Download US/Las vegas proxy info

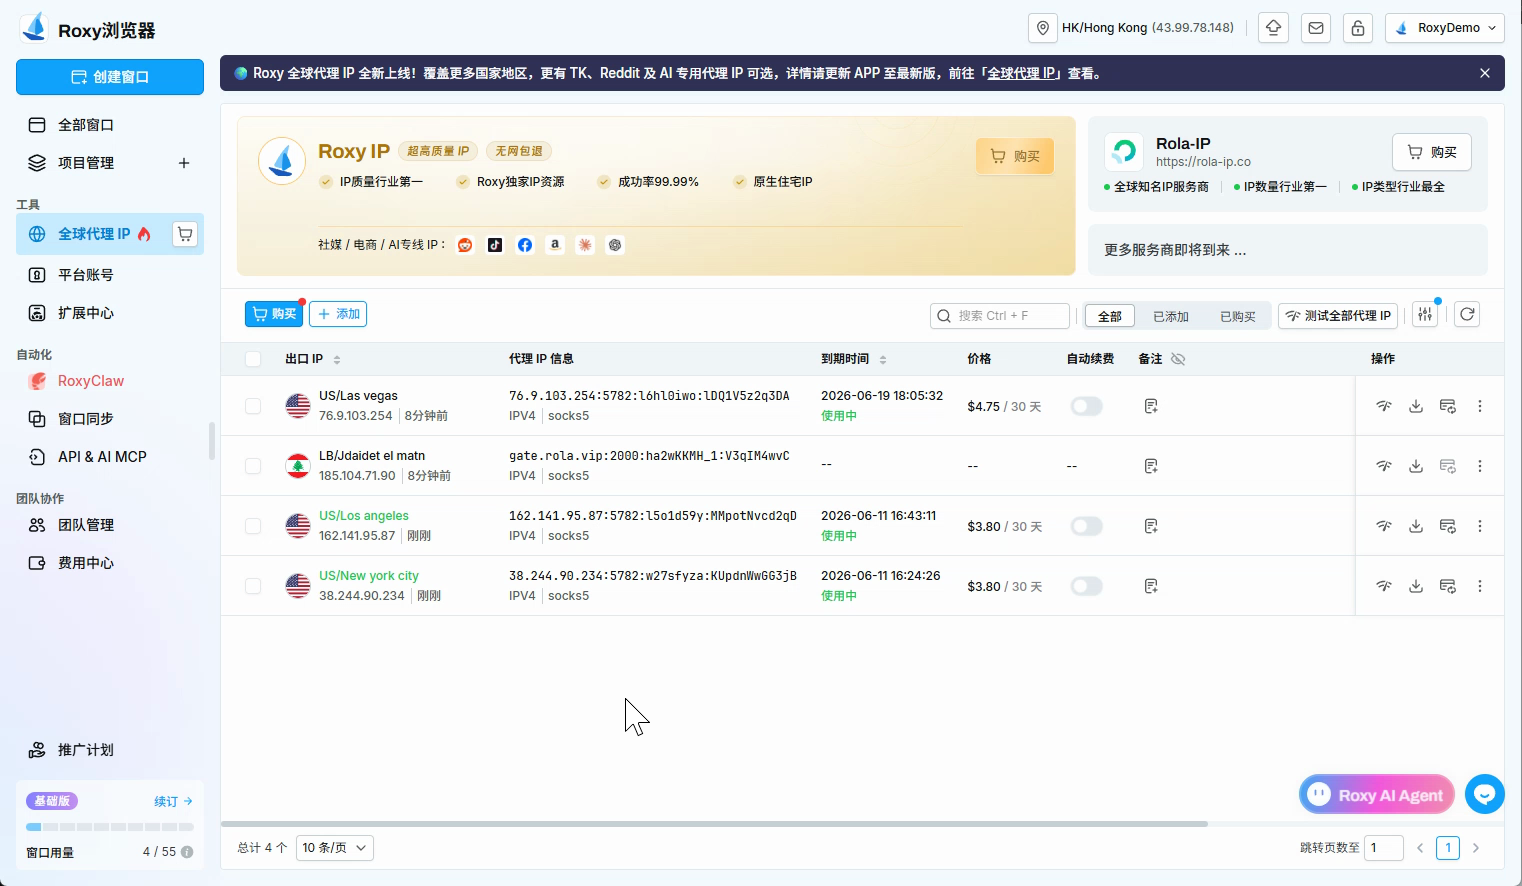tap(1416, 406)
